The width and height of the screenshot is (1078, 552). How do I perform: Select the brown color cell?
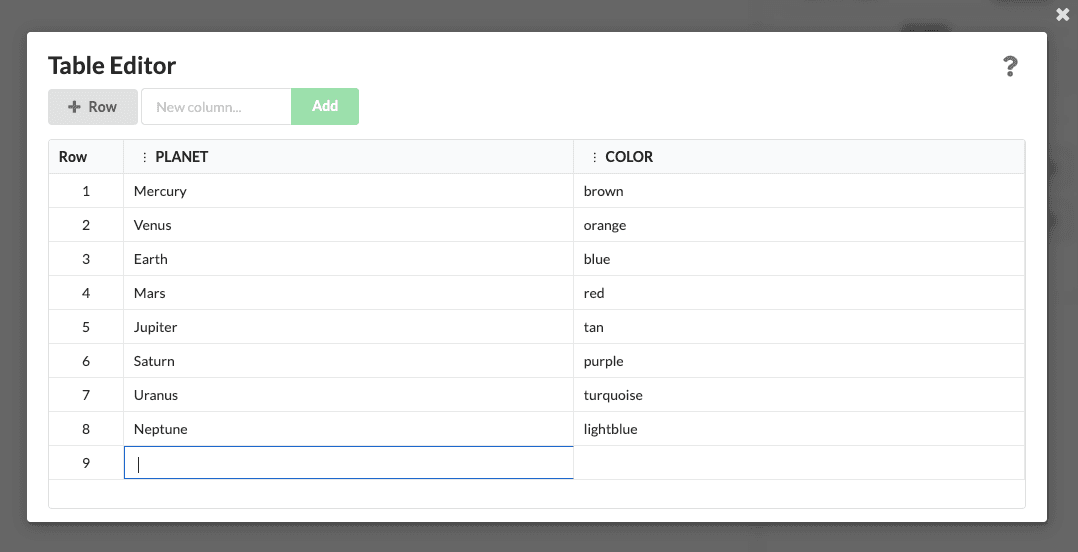[x=798, y=191]
